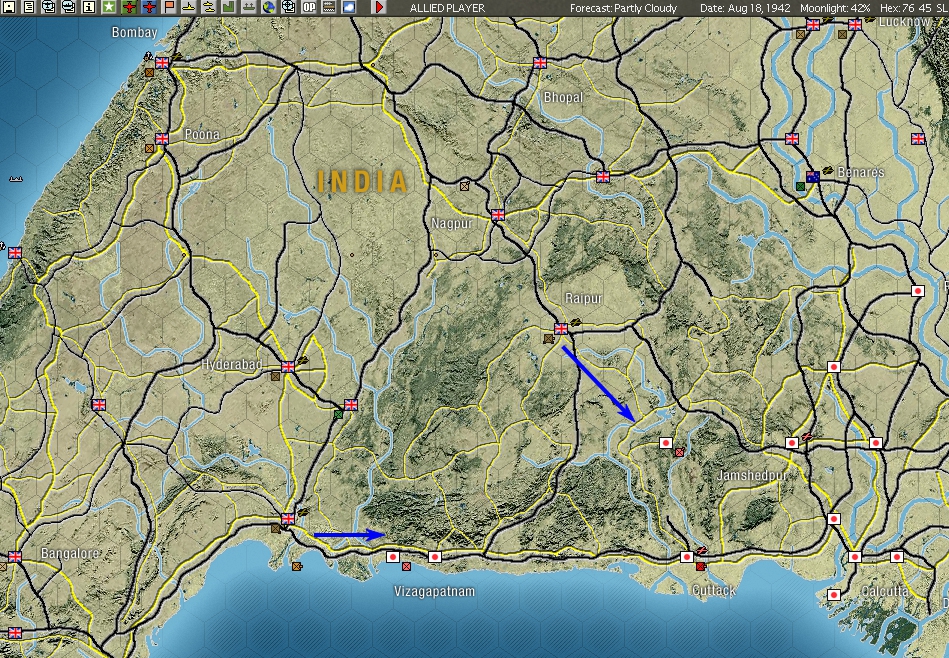Click the orange flag toolbar icon
This screenshot has width=949, height=658.
pos(169,7)
